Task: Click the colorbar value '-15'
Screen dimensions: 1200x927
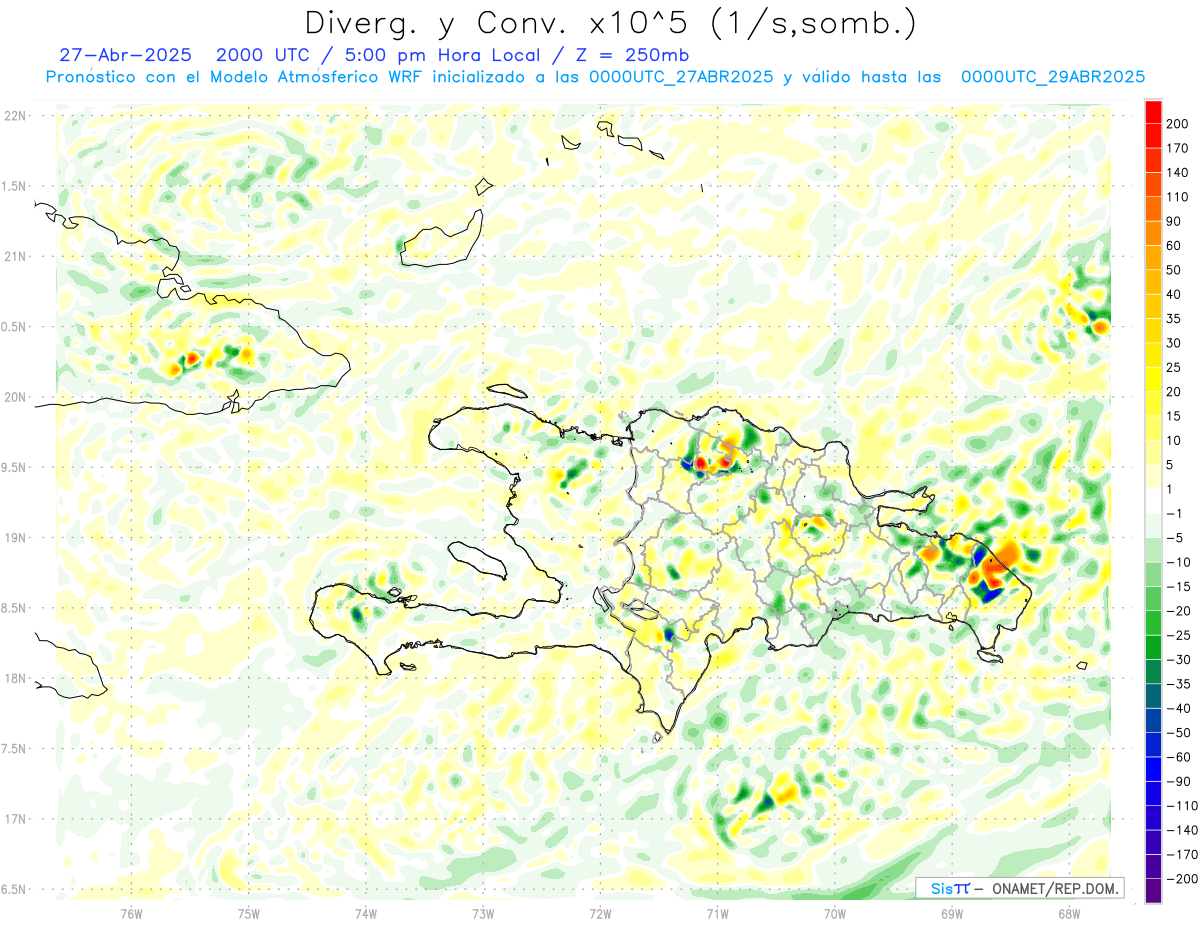Action: tap(1179, 586)
